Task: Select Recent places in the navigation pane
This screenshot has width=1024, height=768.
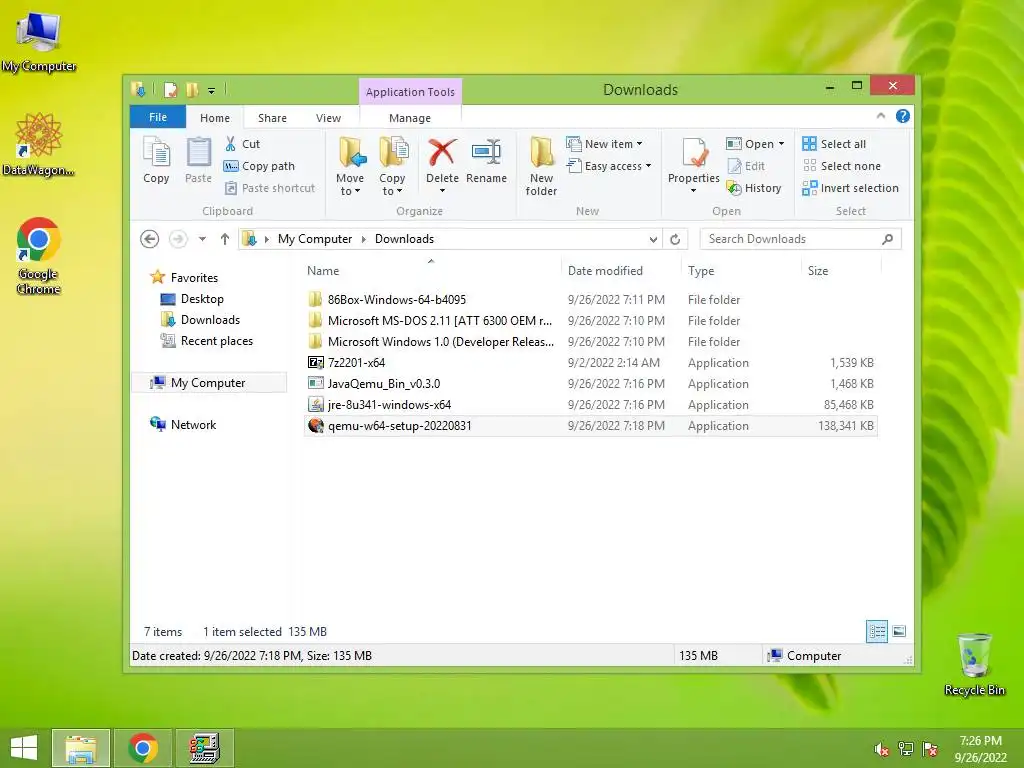Action: pos(206,341)
